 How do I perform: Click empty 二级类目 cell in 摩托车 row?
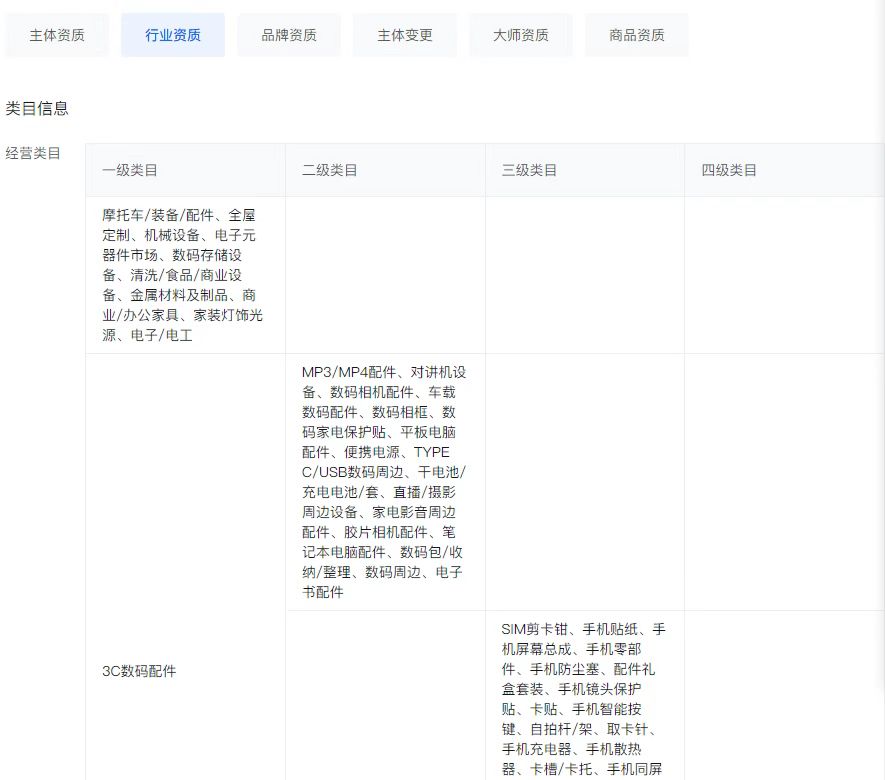[x=385, y=275]
